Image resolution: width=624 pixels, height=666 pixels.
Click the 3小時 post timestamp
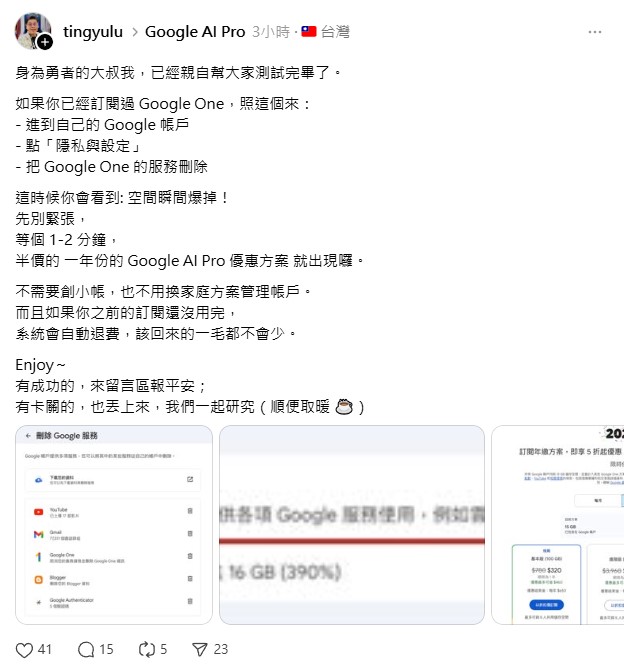(271, 32)
